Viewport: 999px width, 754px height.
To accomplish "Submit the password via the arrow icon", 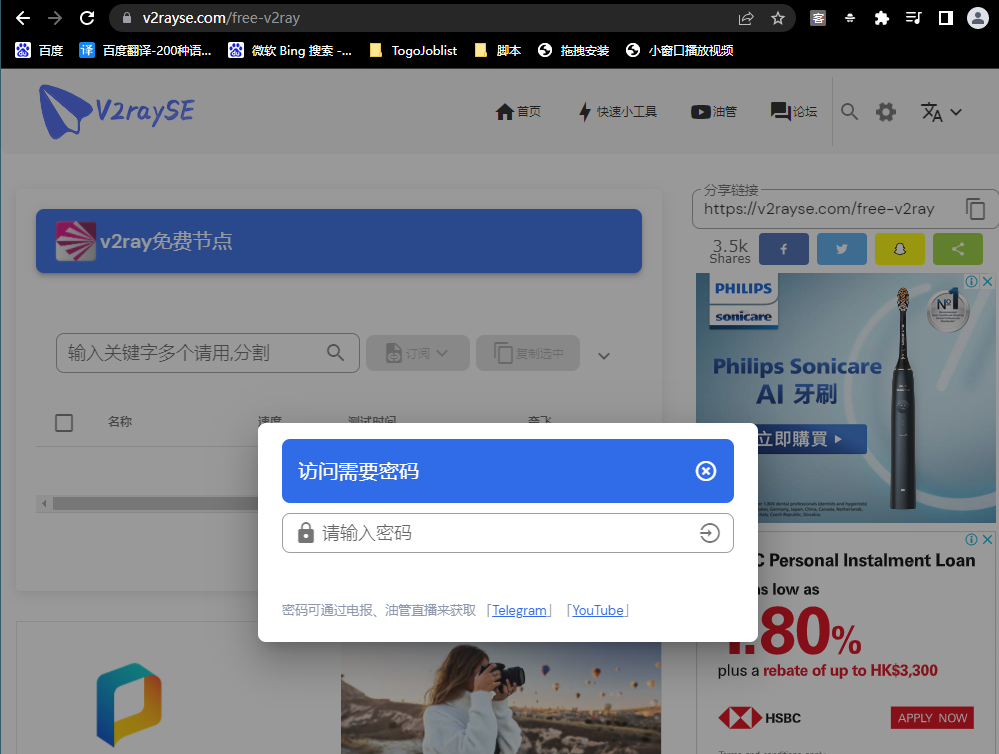I will tap(710, 533).
